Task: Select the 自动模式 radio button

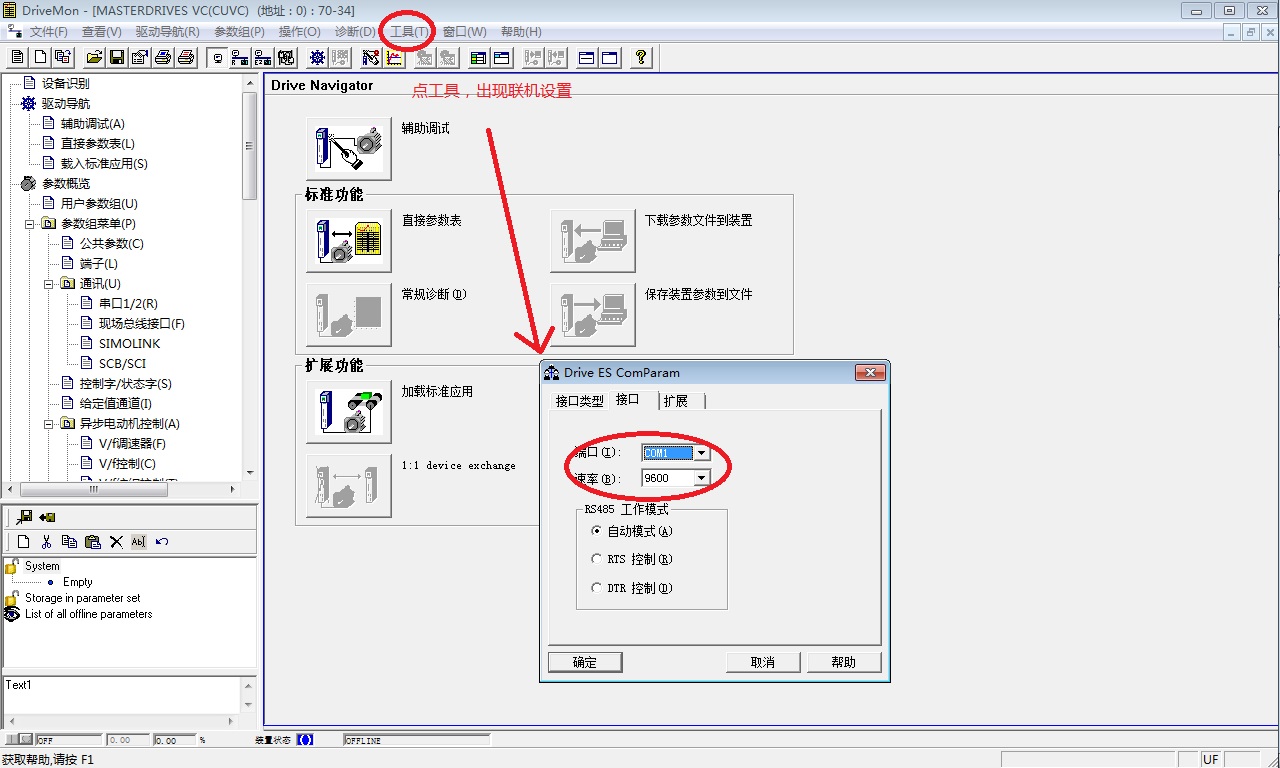Action: point(597,531)
